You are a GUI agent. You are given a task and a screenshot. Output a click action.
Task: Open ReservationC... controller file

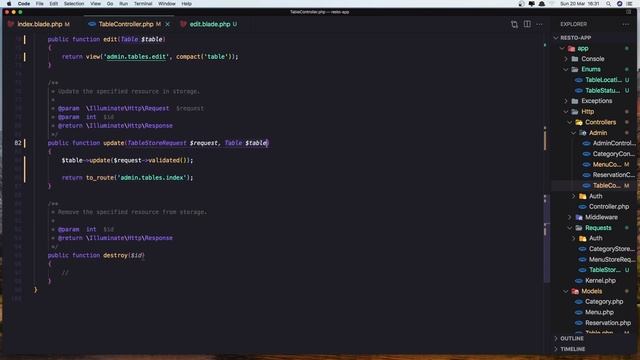pos(613,175)
